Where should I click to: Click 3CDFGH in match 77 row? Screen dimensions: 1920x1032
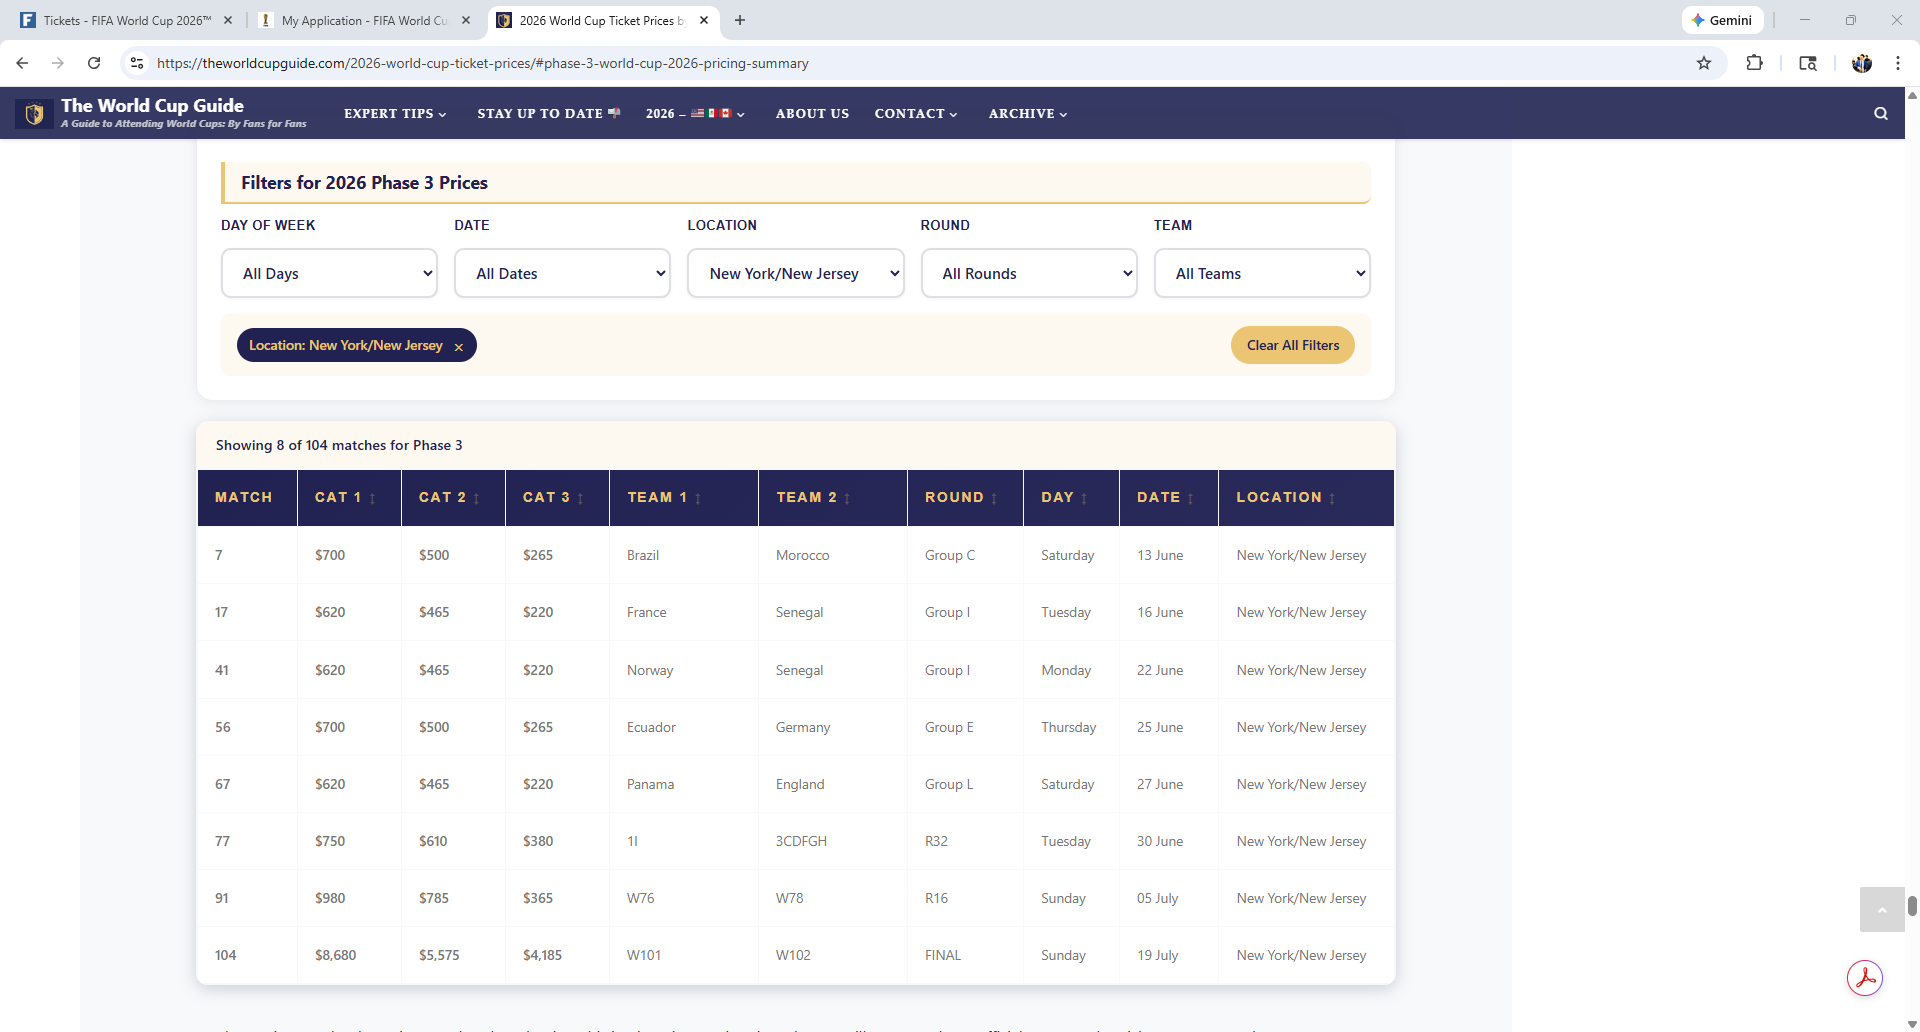(801, 841)
